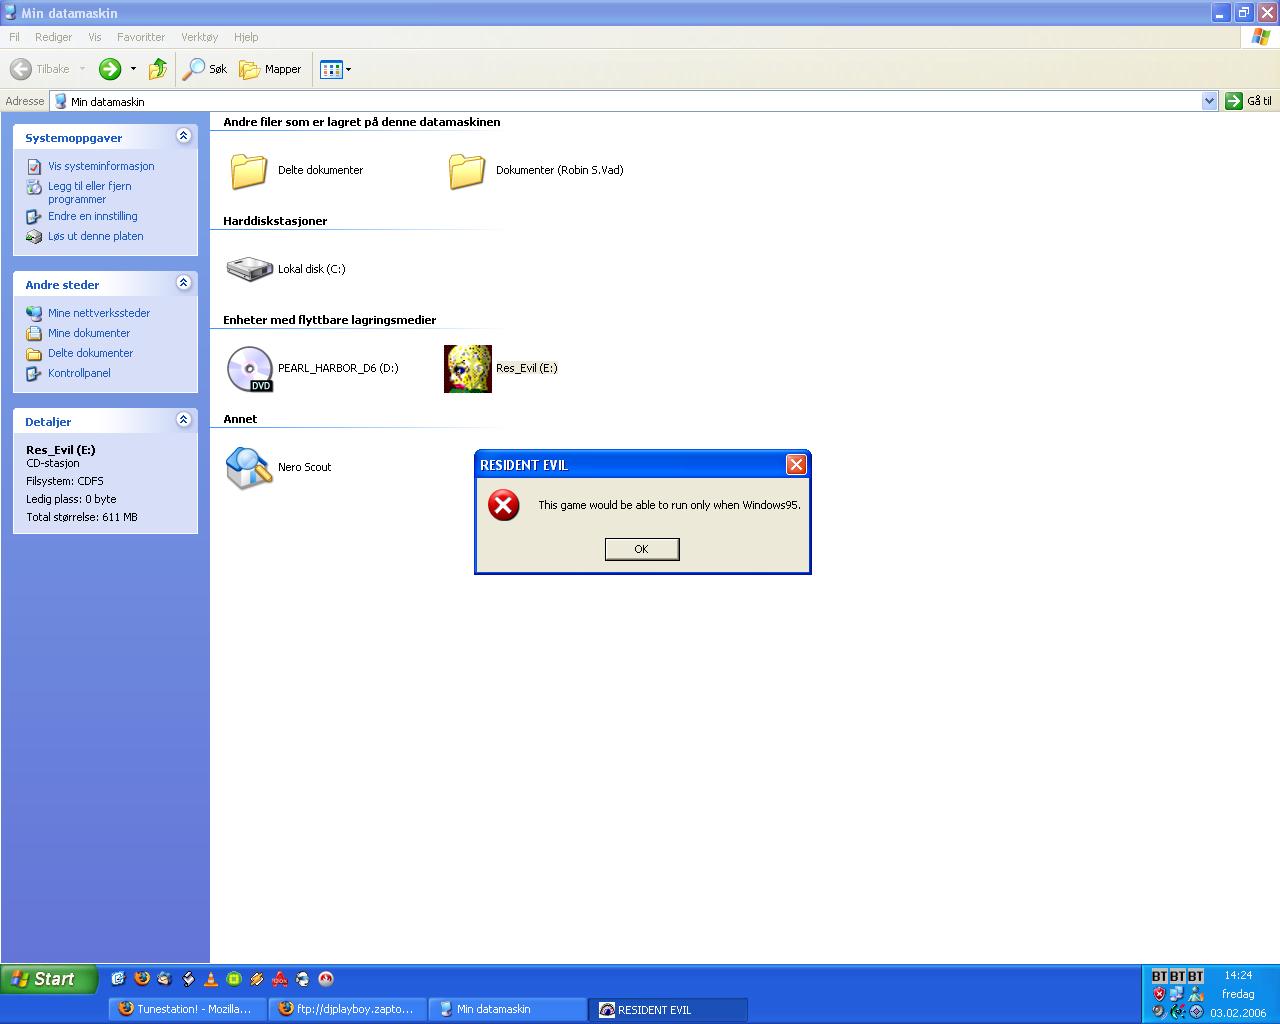Screen dimensions: 1280x1024
Task: Open the Favoritter menu
Action: [x=141, y=37]
